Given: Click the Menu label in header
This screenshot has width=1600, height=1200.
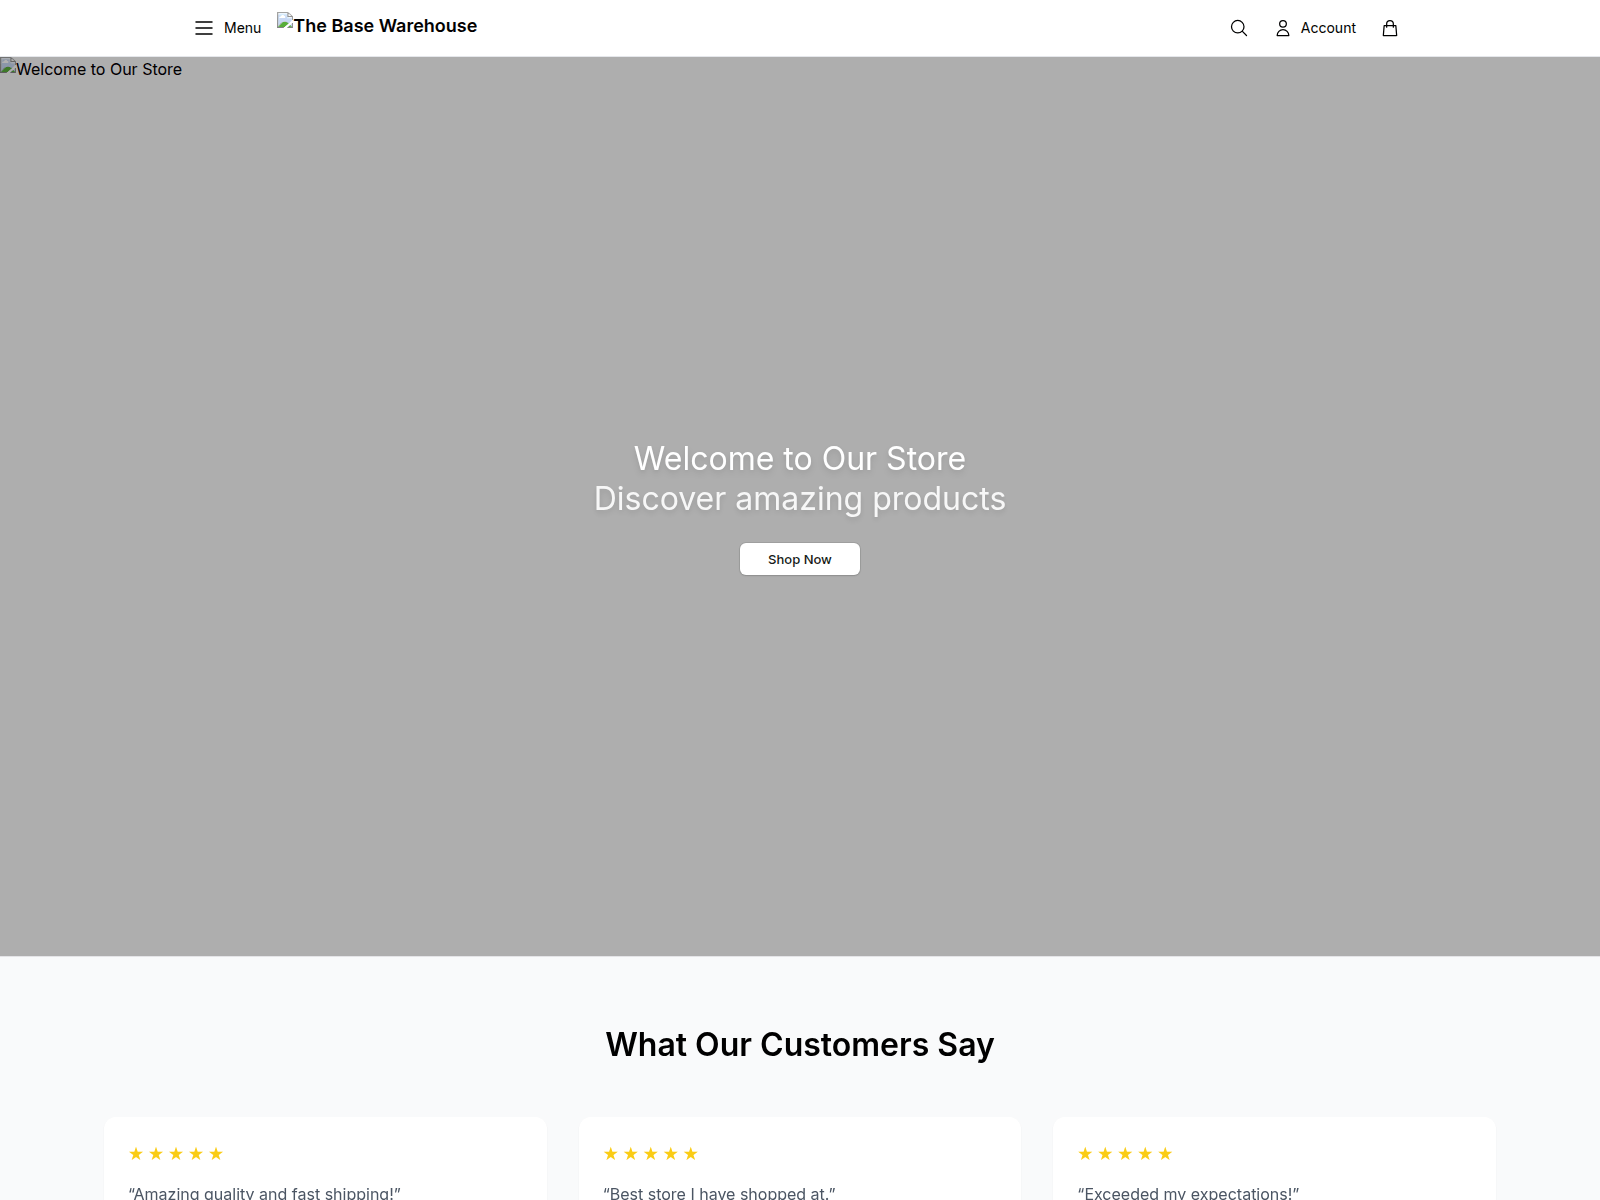Looking at the screenshot, I should coord(242,28).
